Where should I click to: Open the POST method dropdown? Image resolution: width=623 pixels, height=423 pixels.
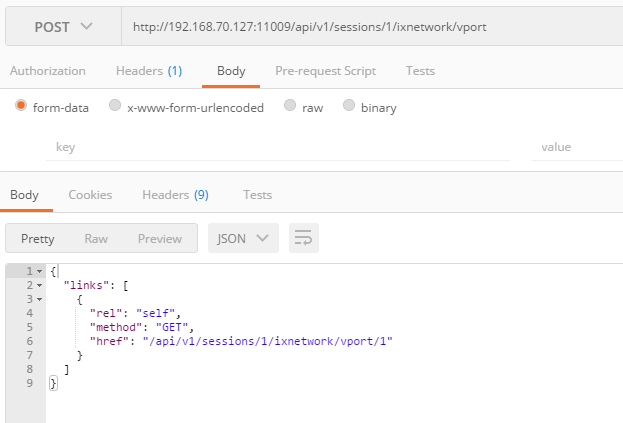click(x=63, y=26)
